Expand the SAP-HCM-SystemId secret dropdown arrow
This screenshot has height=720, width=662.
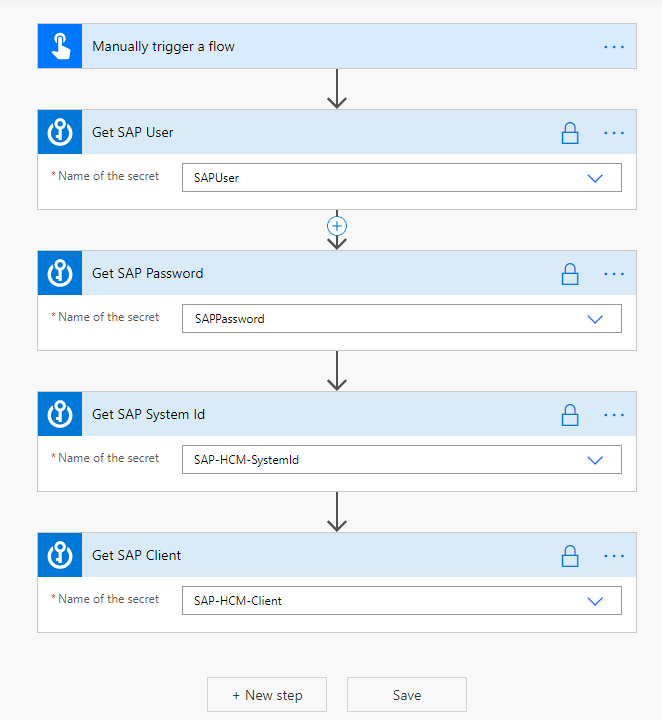click(x=595, y=460)
